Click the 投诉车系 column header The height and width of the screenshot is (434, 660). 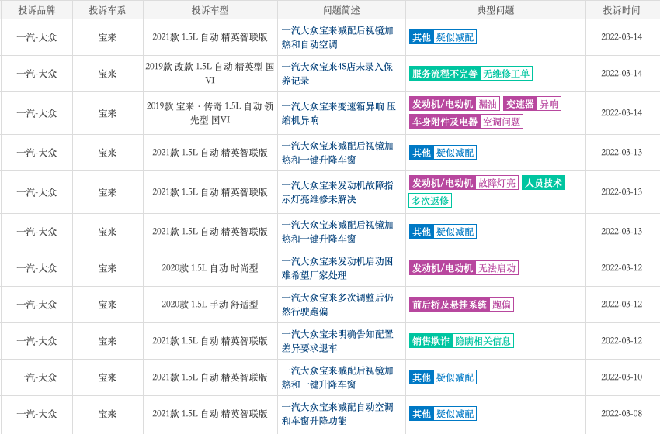(107, 10)
